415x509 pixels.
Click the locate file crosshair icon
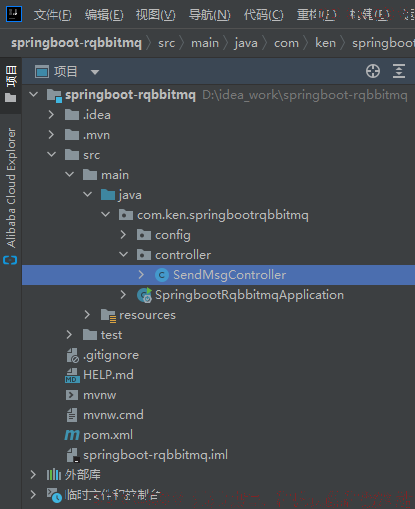pos(373,71)
